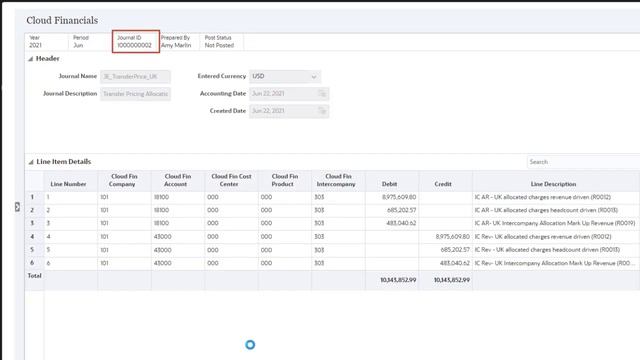Click the Cloud Financials page title
640x360 pixels.
62,20
